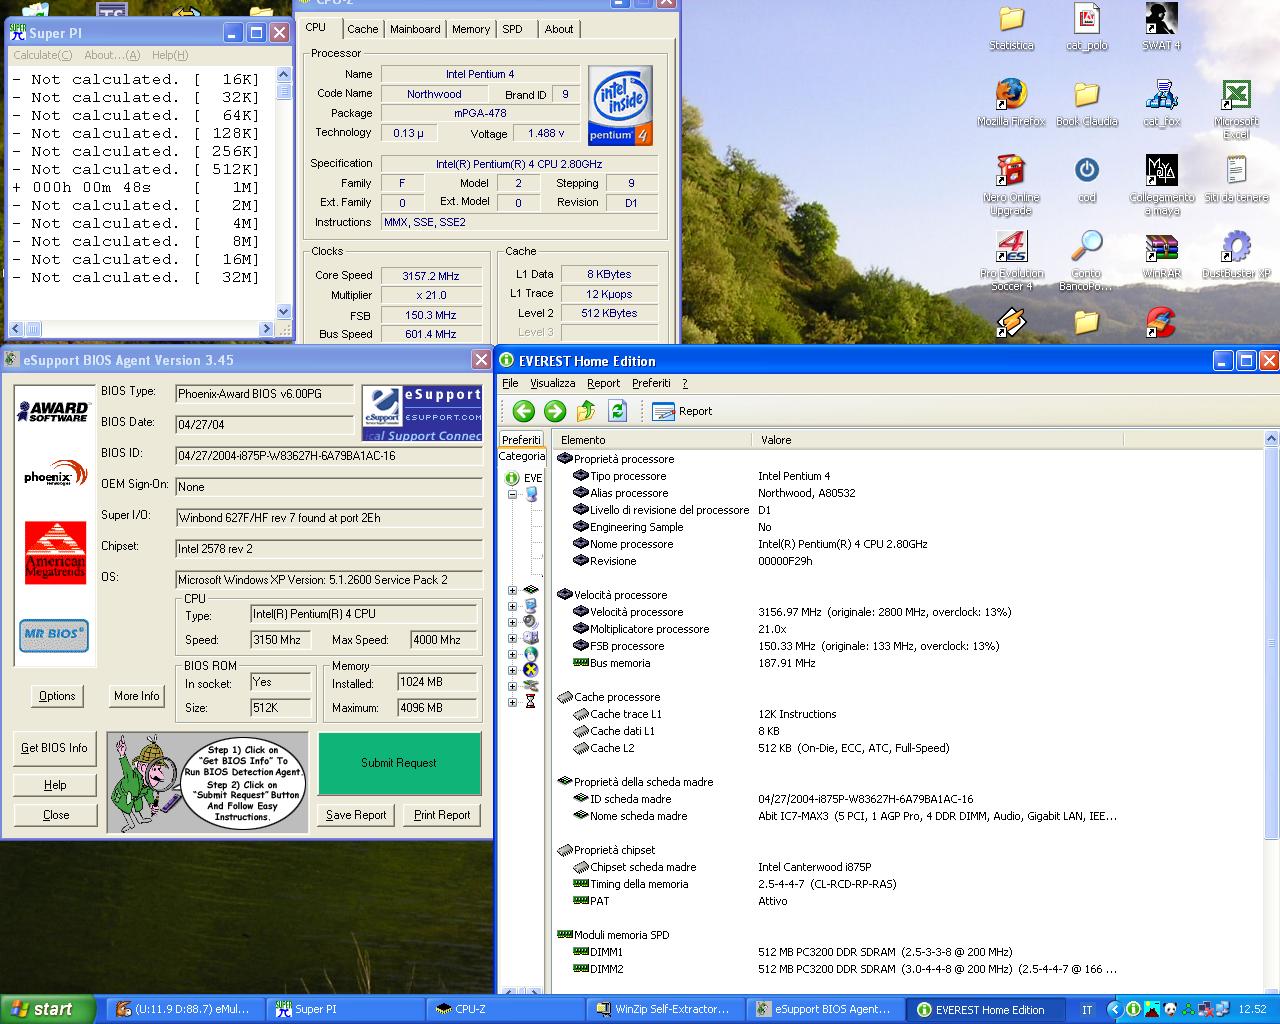The height and width of the screenshot is (1024, 1280).
Task: Go up one level in EVEREST
Action: pyautogui.click(x=586, y=411)
